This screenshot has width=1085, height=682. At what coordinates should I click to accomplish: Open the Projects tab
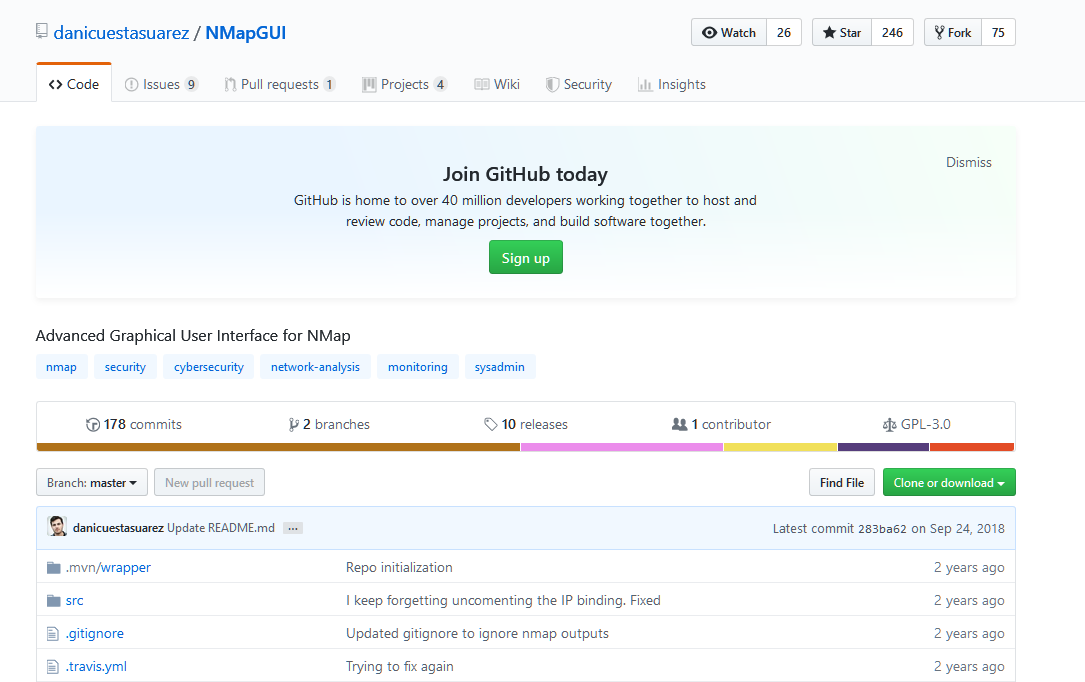click(405, 84)
